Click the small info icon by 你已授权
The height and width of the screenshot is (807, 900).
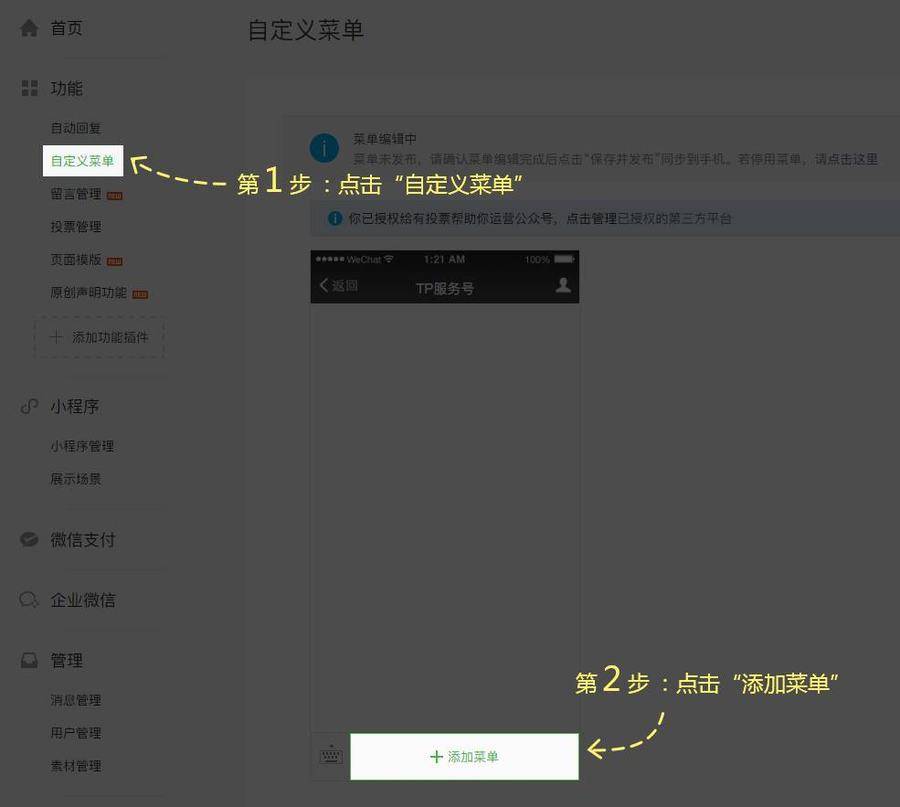[335, 218]
